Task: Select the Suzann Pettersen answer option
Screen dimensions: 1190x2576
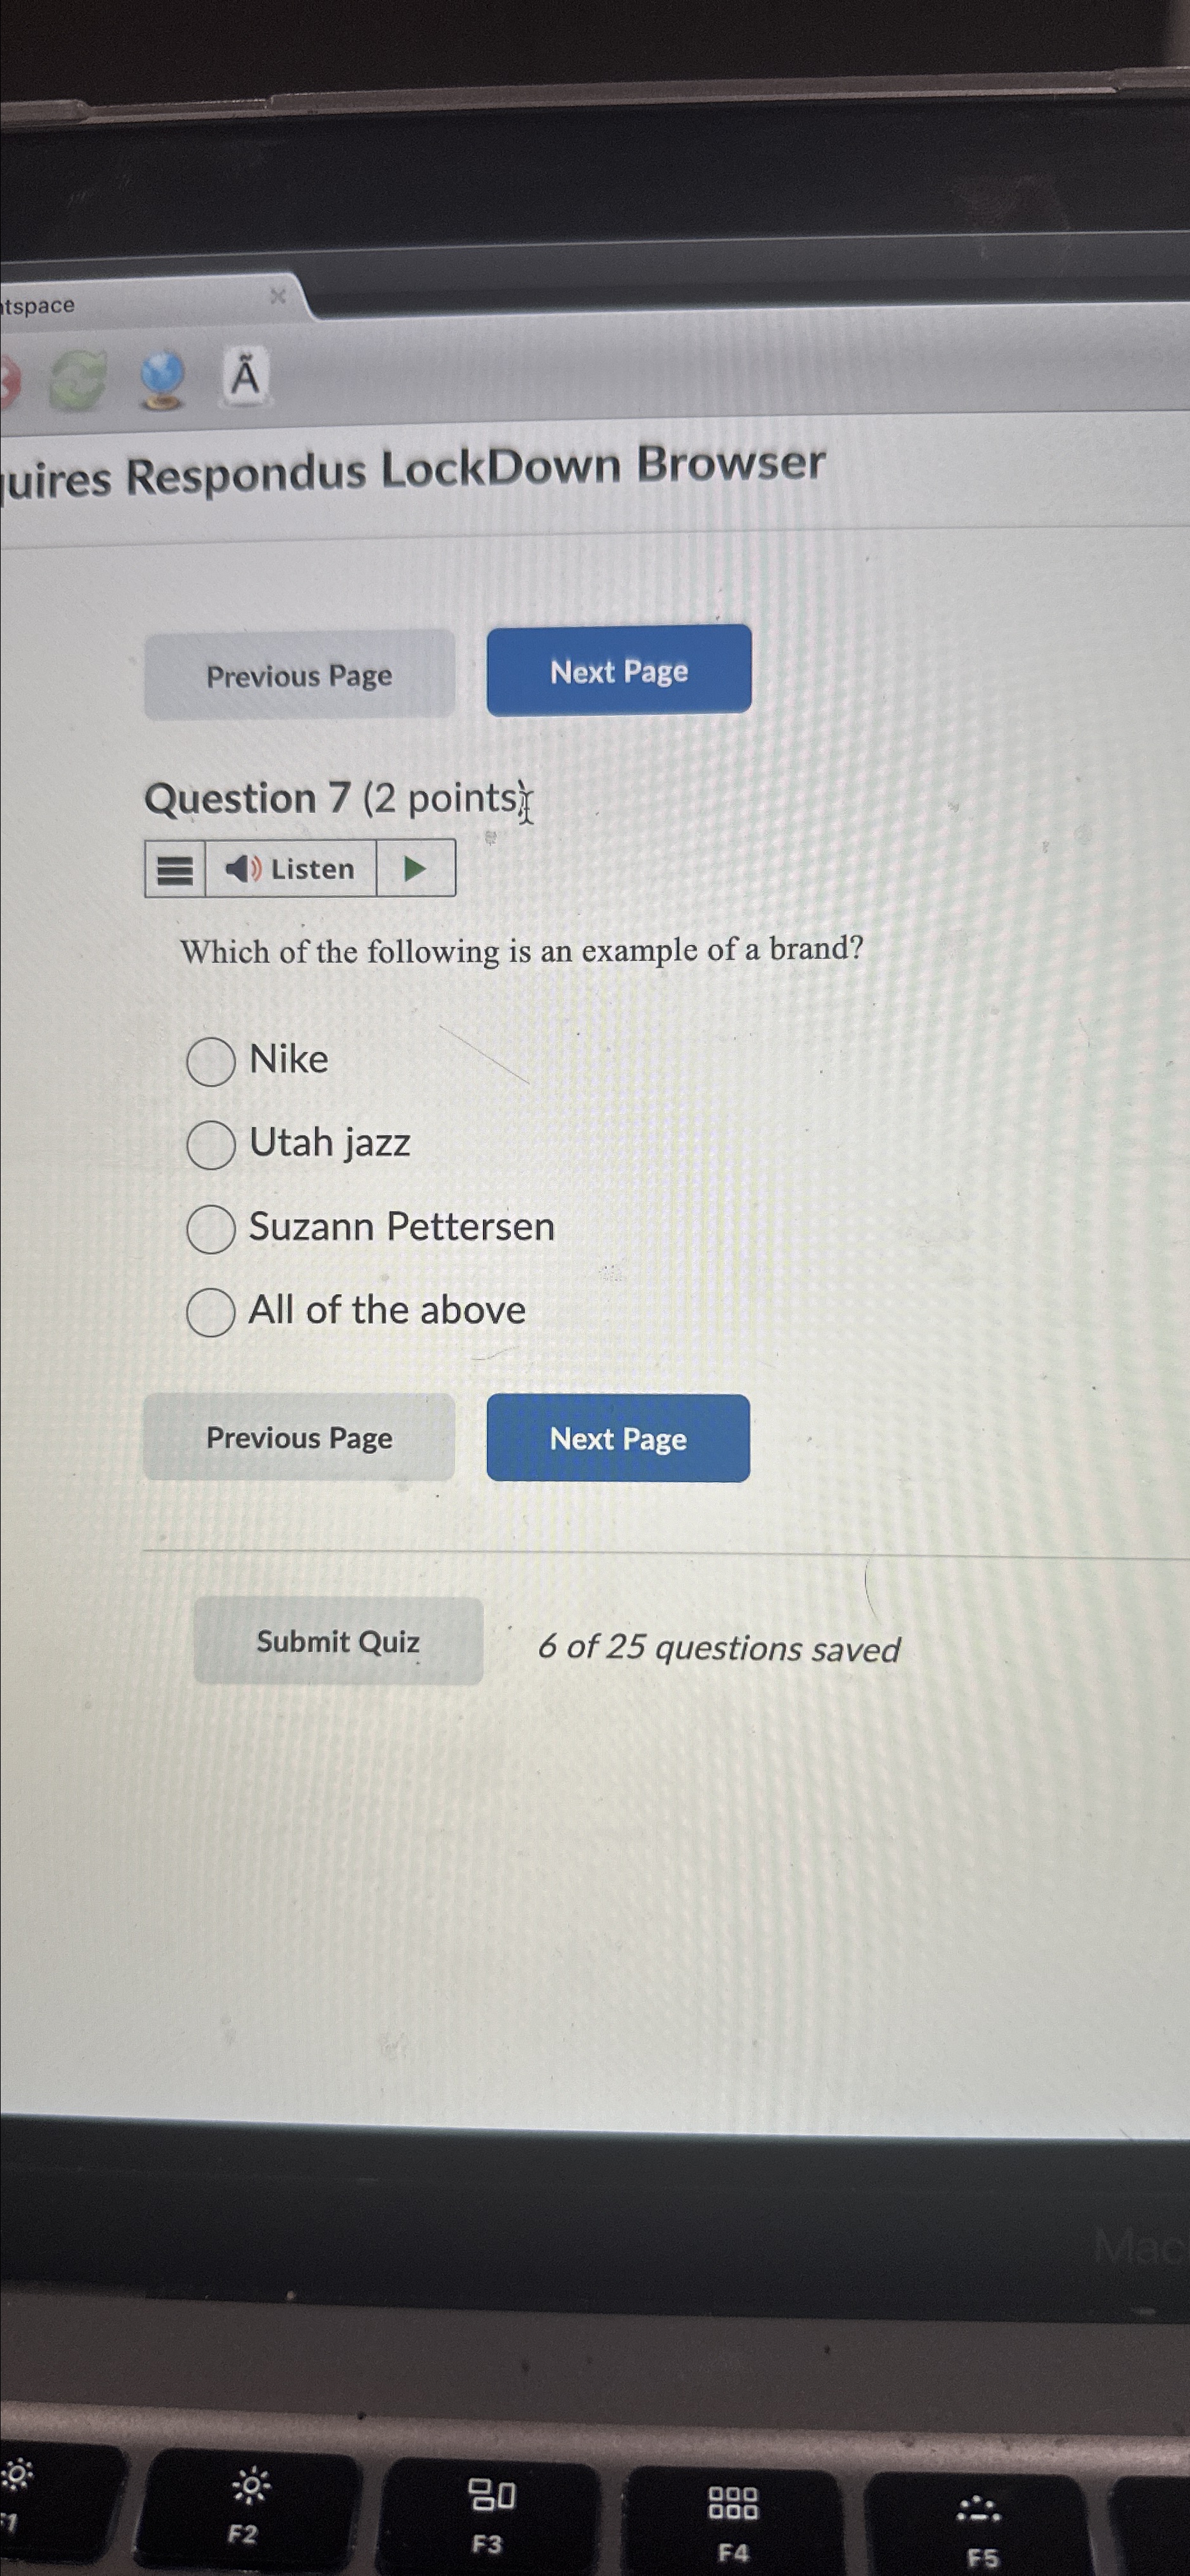Action: tap(212, 1231)
